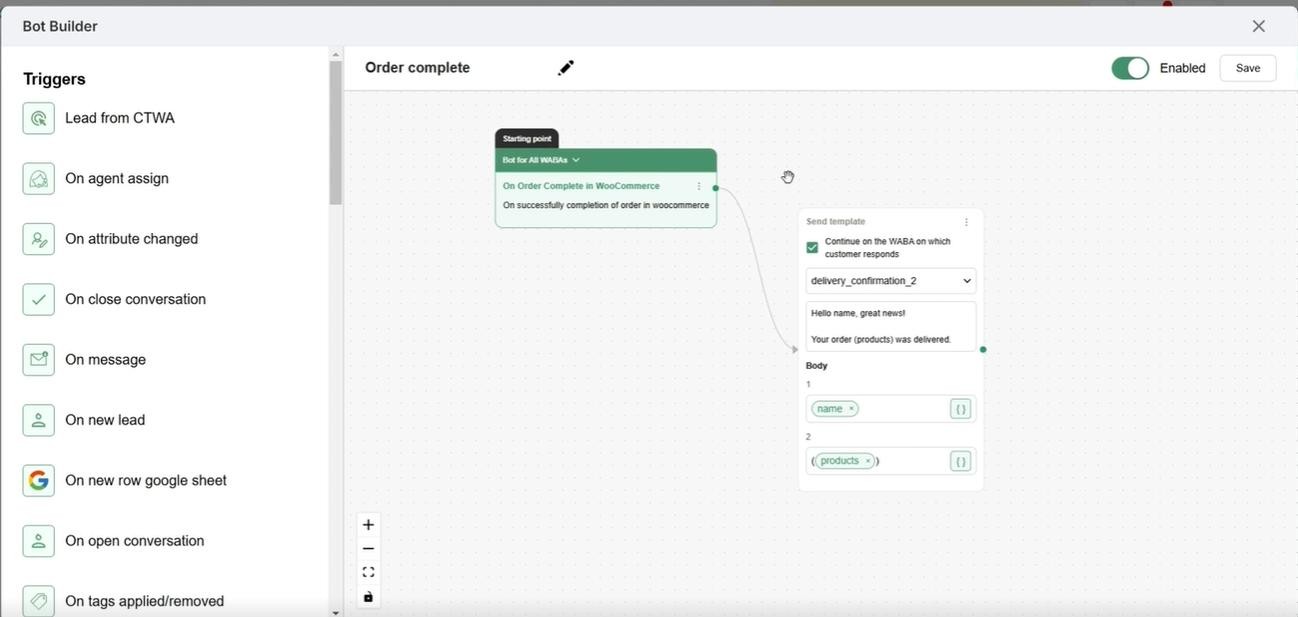The height and width of the screenshot is (617, 1298).
Task: Select On new row google sheet trigger
Action: (x=145, y=481)
